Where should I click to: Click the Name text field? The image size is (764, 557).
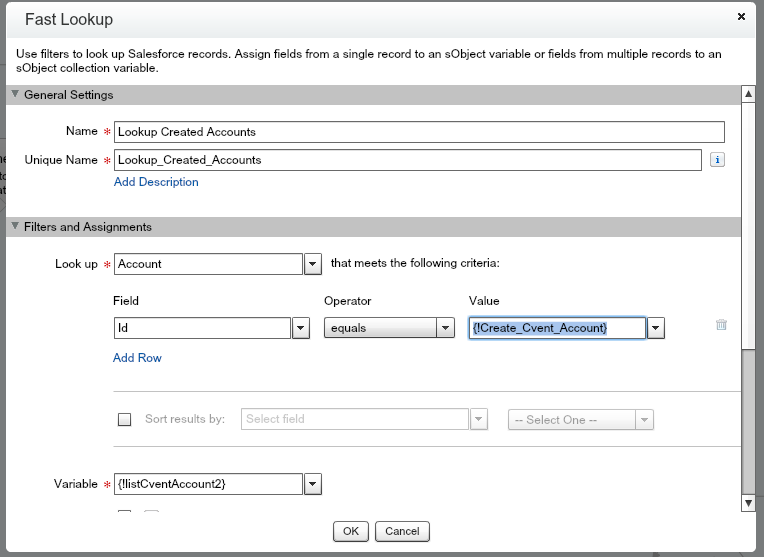[x=418, y=132]
